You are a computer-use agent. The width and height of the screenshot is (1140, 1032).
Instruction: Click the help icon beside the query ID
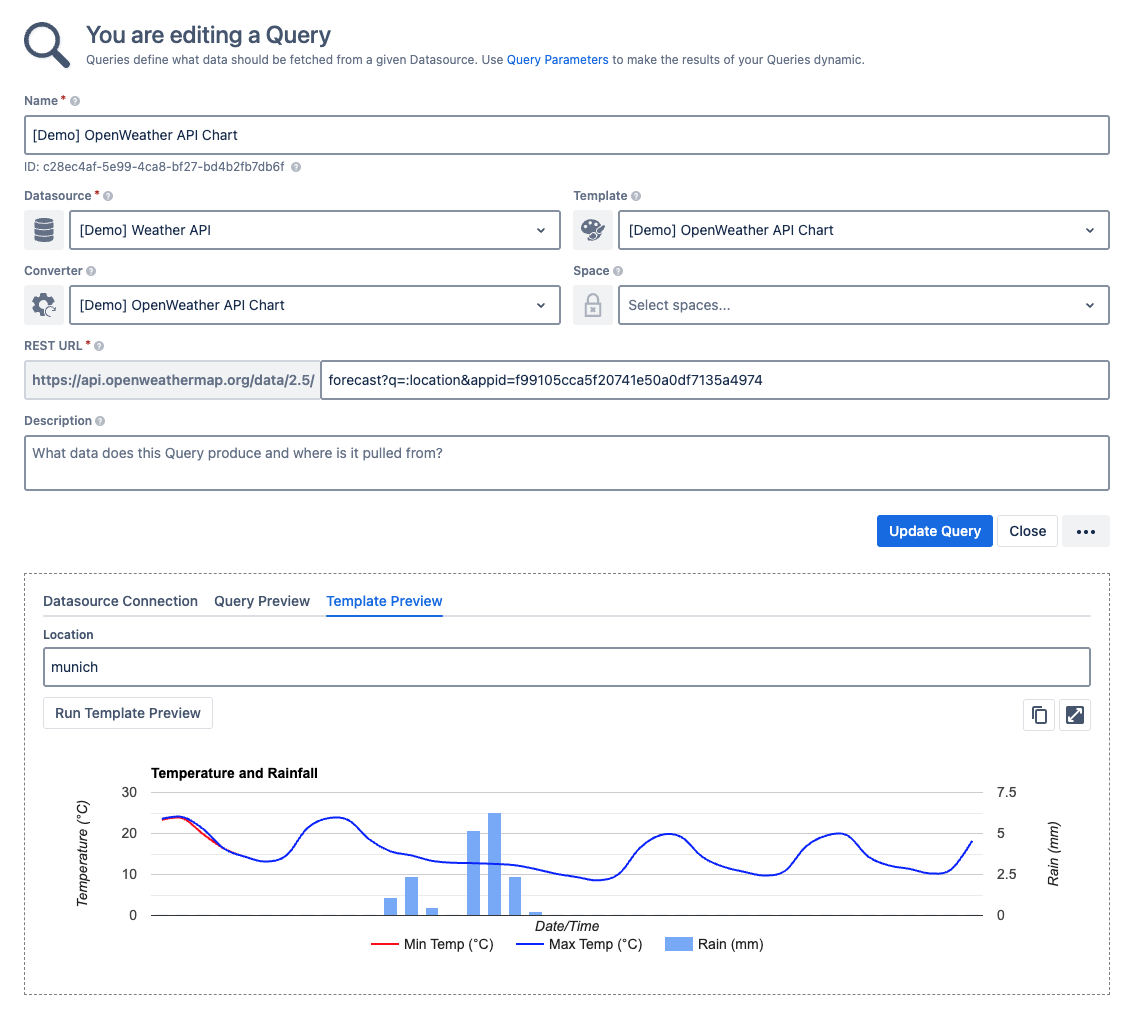tap(296, 167)
